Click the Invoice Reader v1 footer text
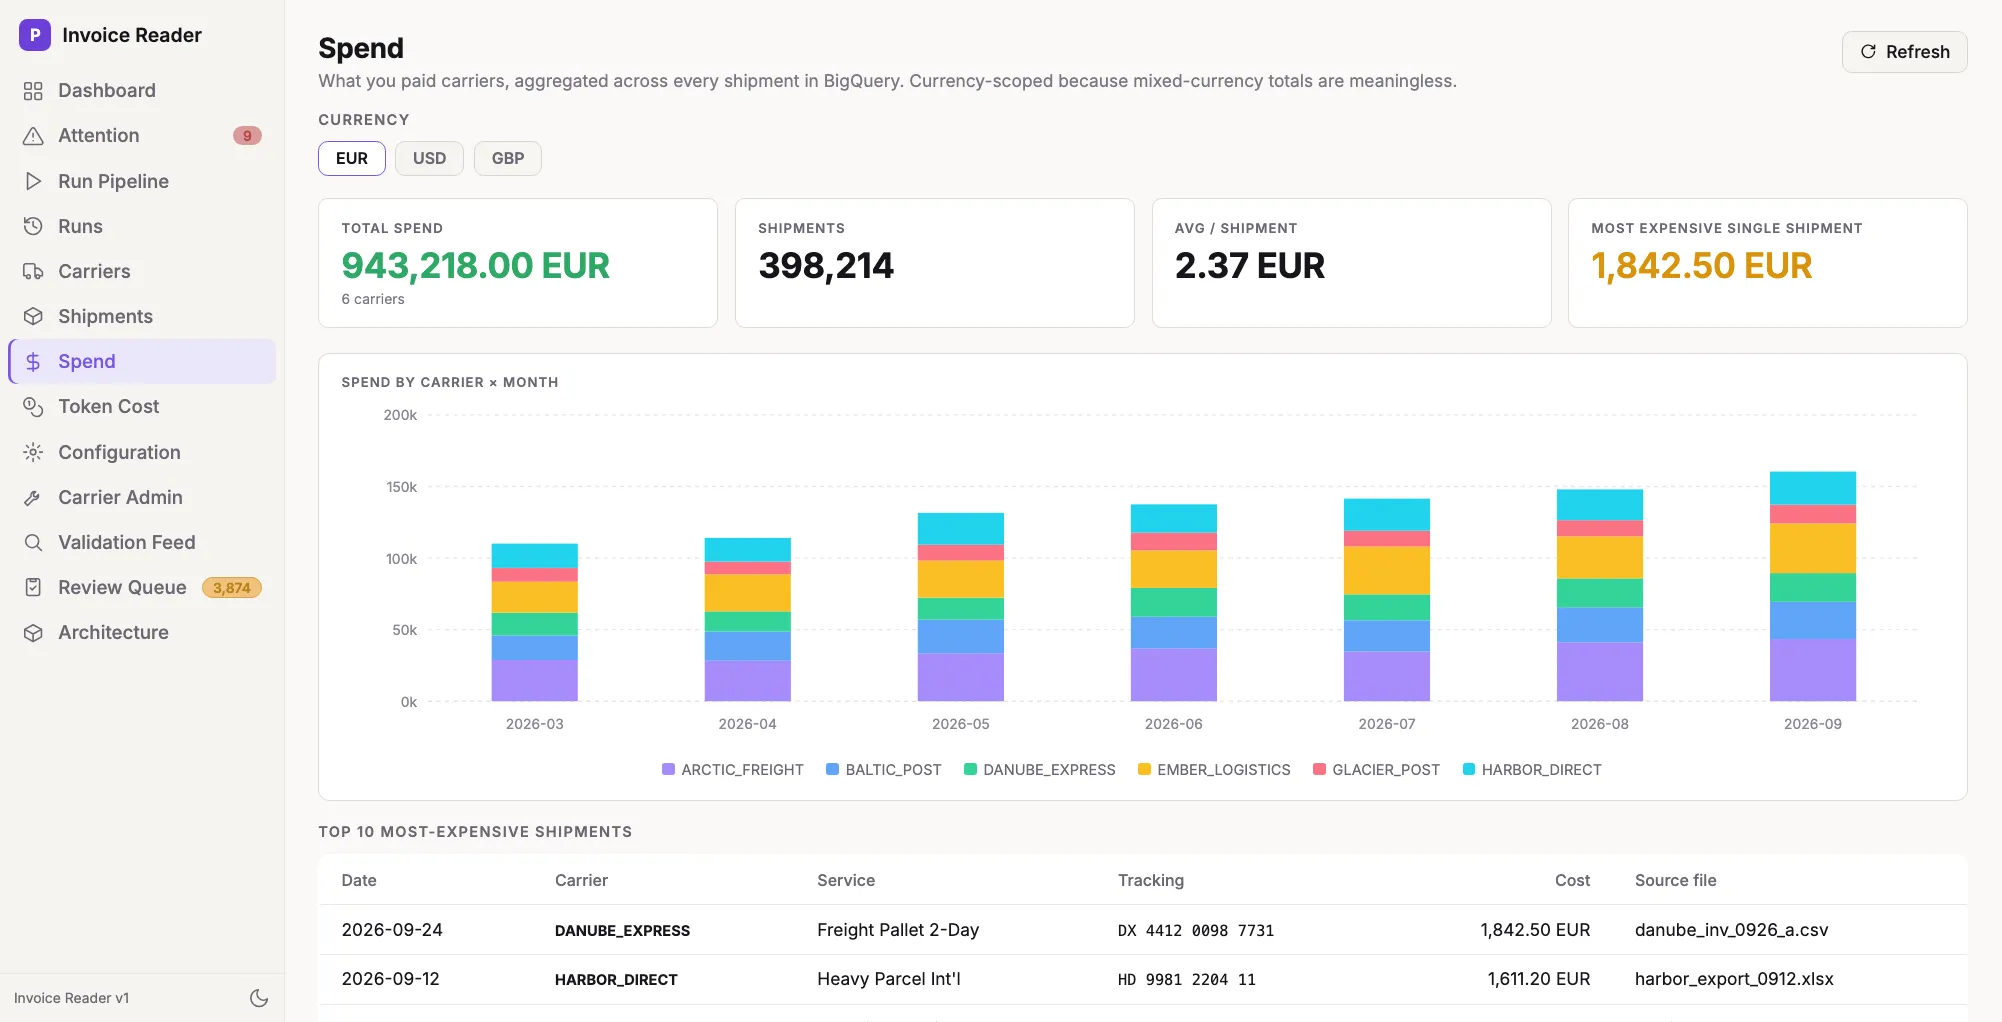Screen dimensions: 2002x1022 pyautogui.click(x=71, y=998)
